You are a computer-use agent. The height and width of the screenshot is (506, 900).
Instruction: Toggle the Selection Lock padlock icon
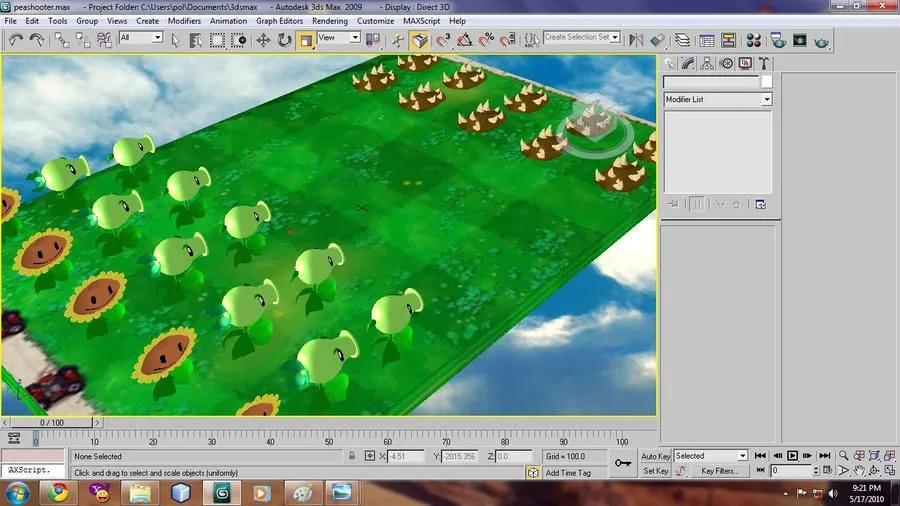352,456
